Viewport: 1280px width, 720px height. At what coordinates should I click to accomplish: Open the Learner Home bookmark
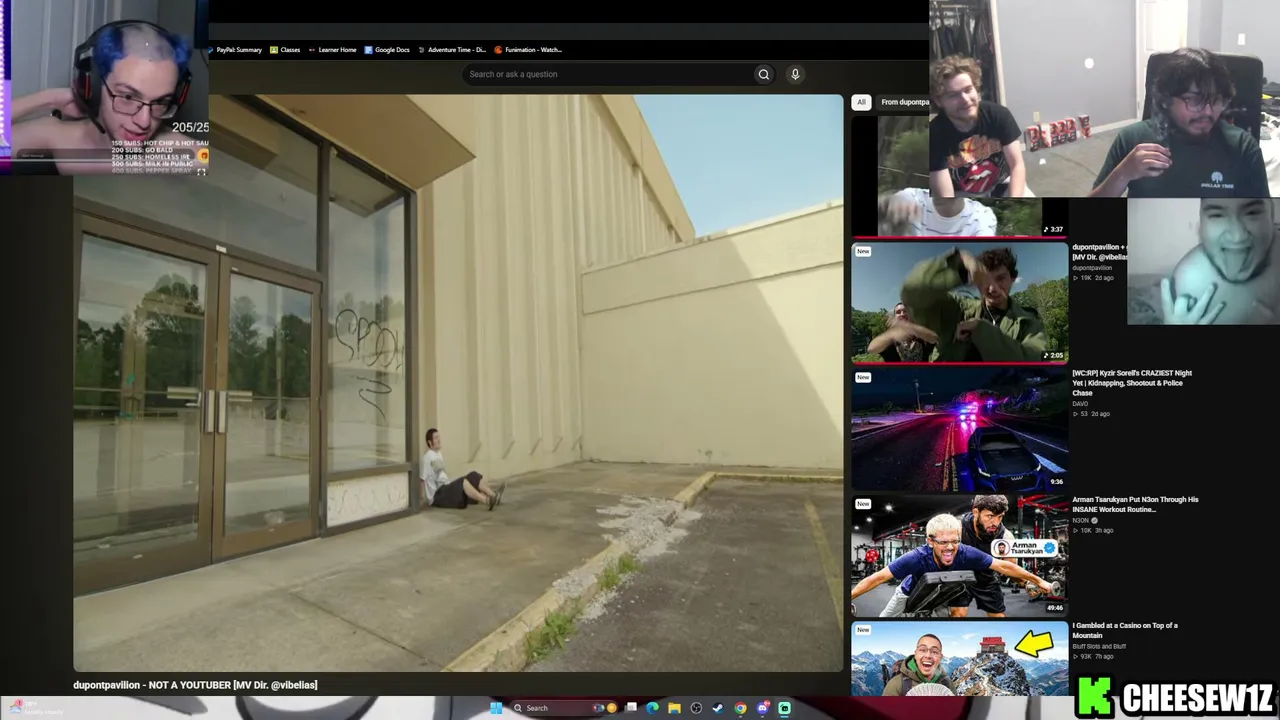point(333,50)
